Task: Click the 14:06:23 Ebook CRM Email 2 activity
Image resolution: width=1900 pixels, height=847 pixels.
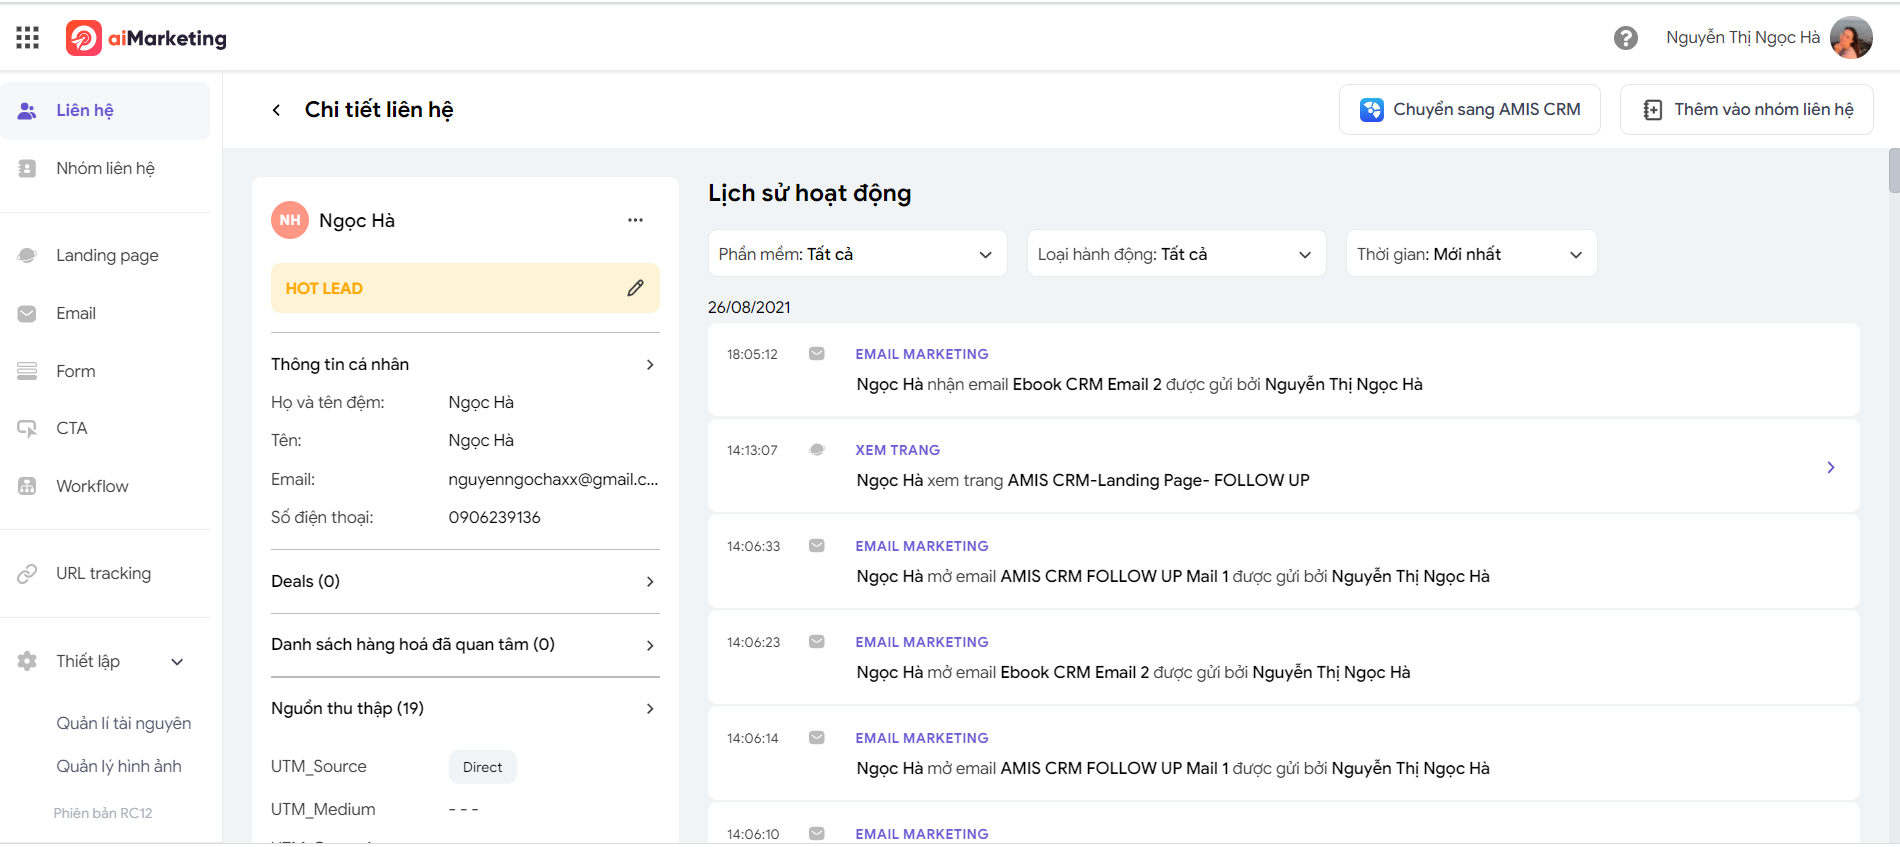Action: coord(1284,658)
